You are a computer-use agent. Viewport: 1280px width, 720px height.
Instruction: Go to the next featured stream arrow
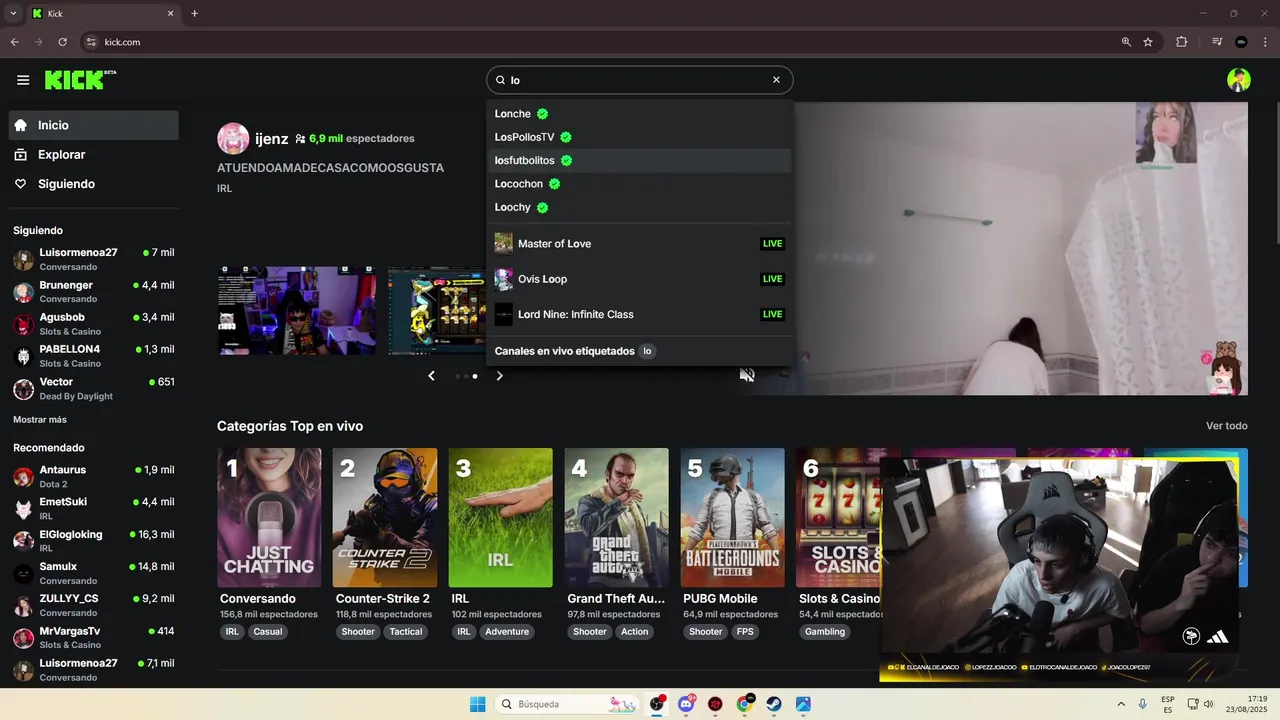500,376
